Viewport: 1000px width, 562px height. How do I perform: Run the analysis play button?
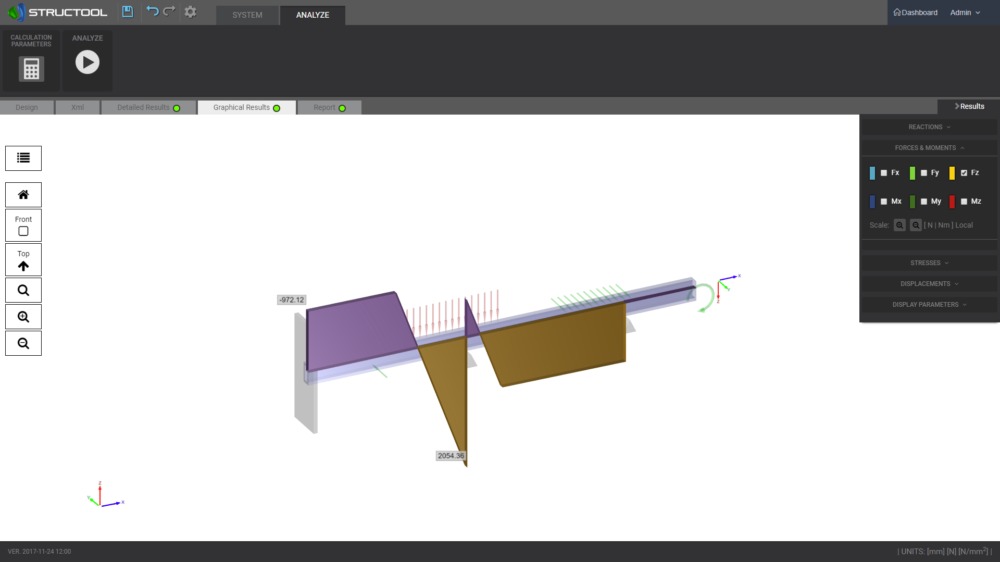87,62
